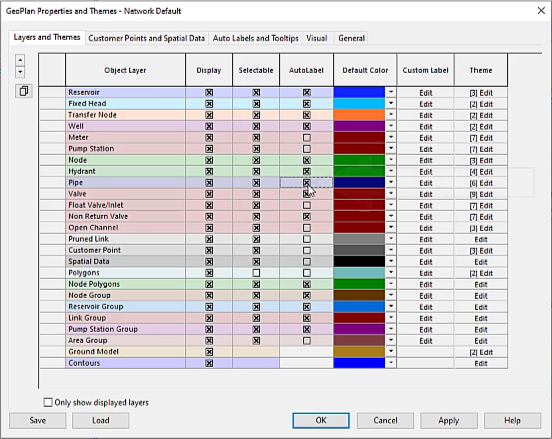Toggle Selectable checkbox for Fixed Head
This screenshot has height=439, width=552.
[x=256, y=104]
